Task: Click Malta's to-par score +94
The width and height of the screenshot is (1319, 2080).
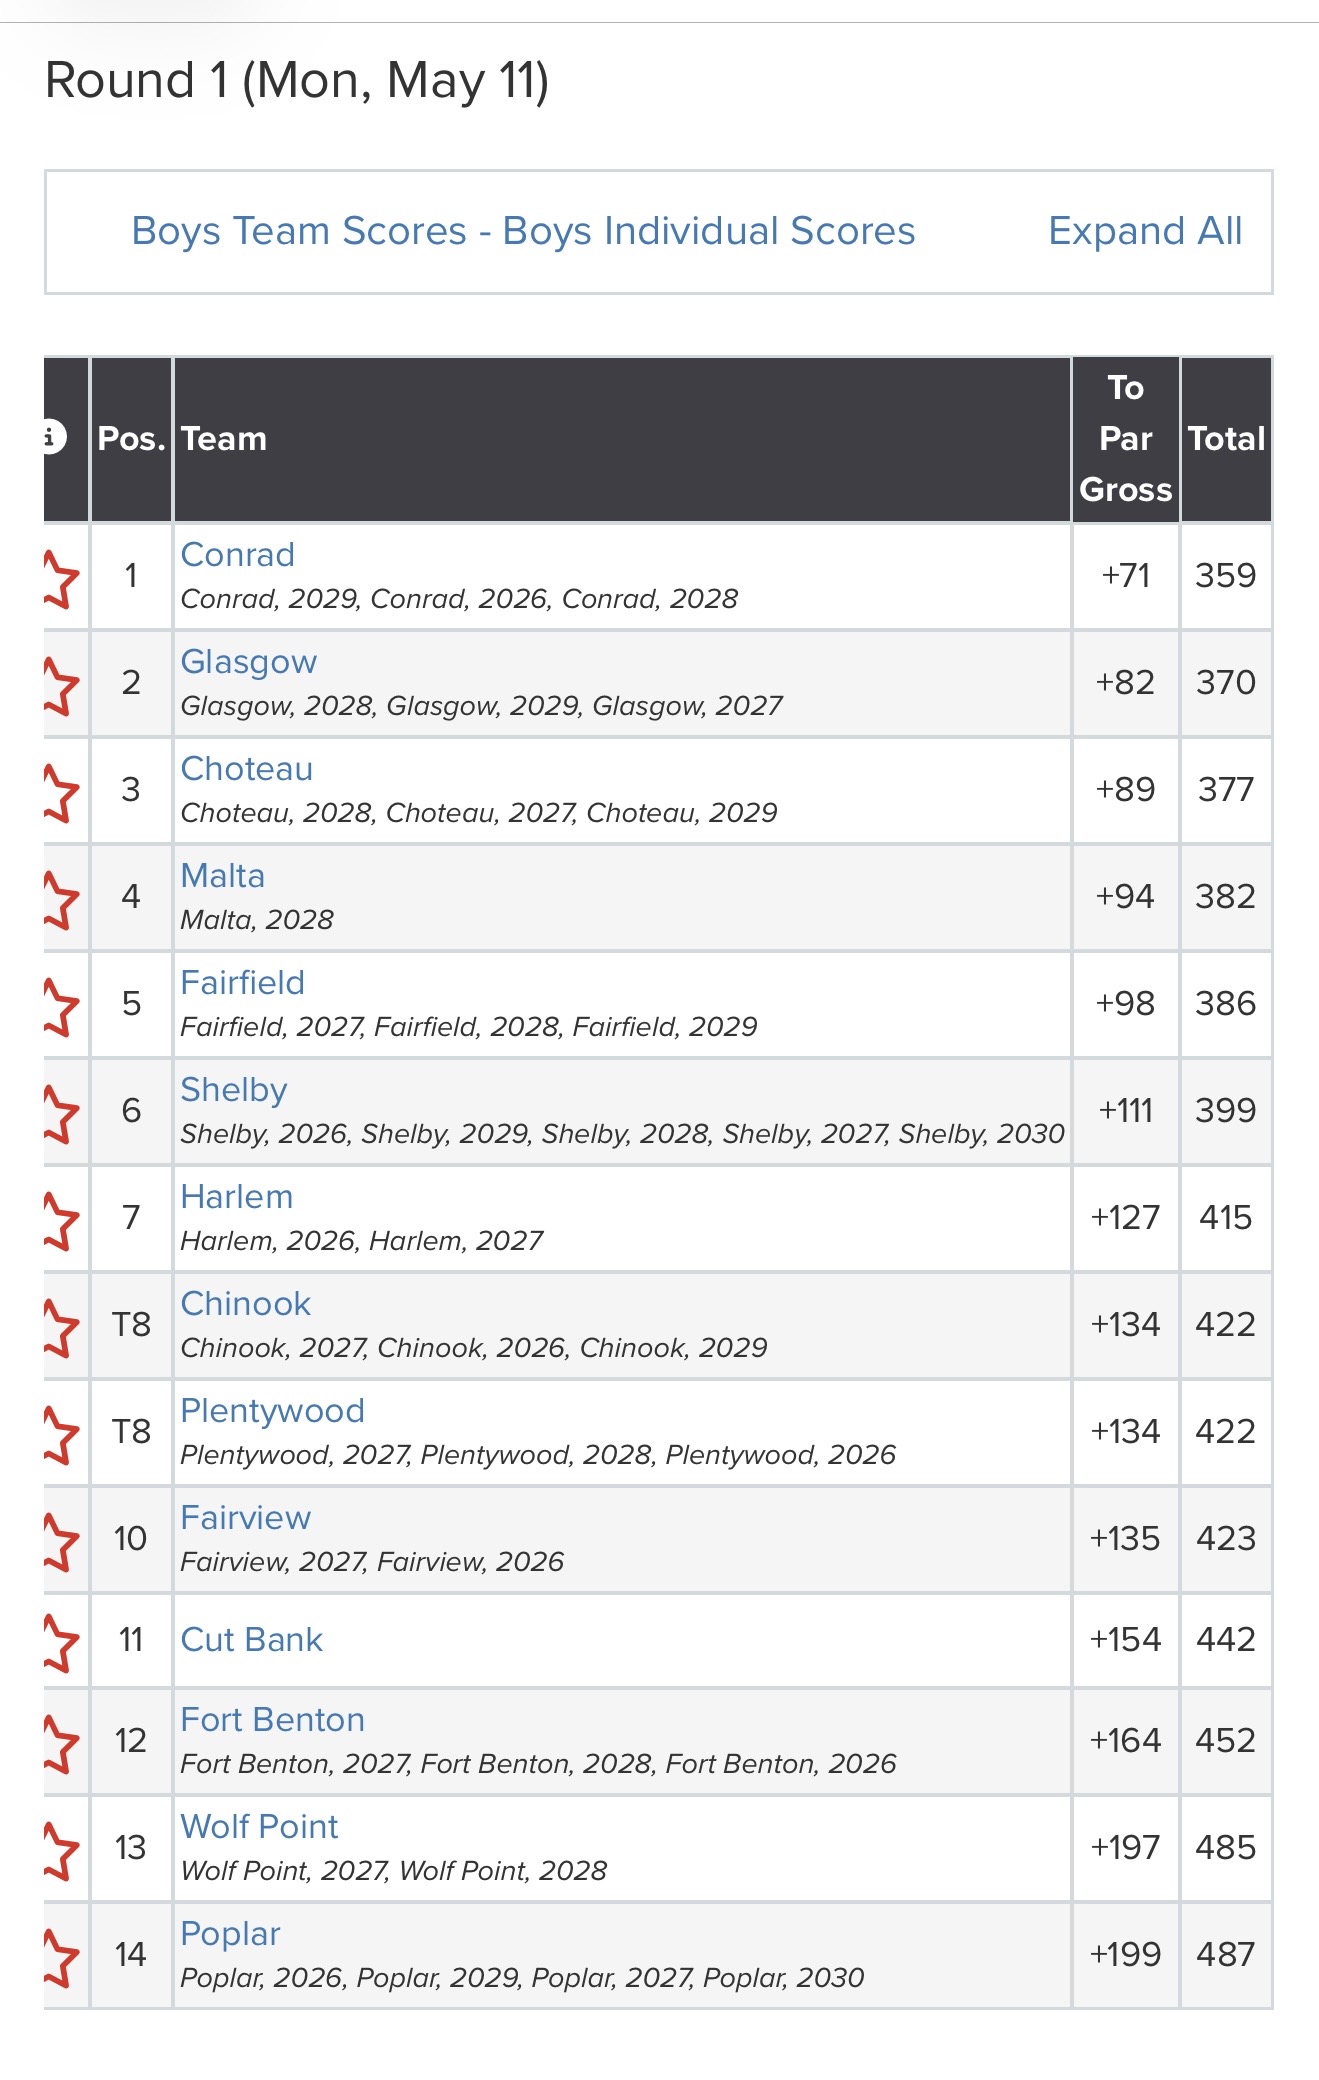Action: (1125, 897)
